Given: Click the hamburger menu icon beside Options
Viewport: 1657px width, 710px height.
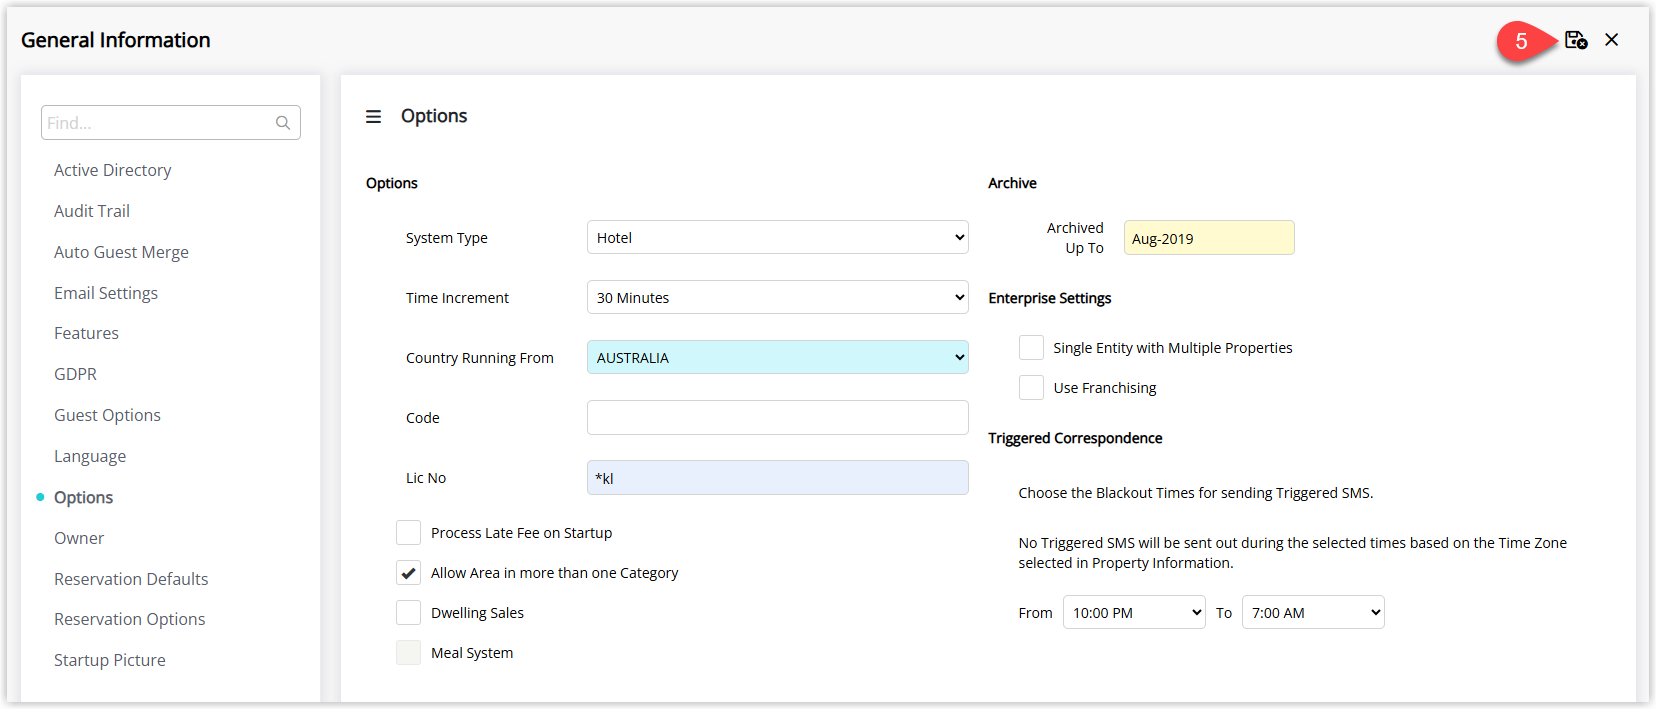Looking at the screenshot, I should click(x=373, y=117).
